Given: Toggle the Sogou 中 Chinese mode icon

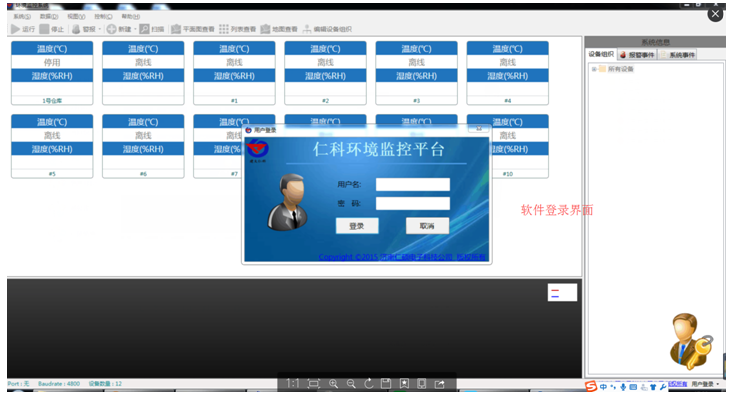Looking at the screenshot, I should tap(603, 387).
